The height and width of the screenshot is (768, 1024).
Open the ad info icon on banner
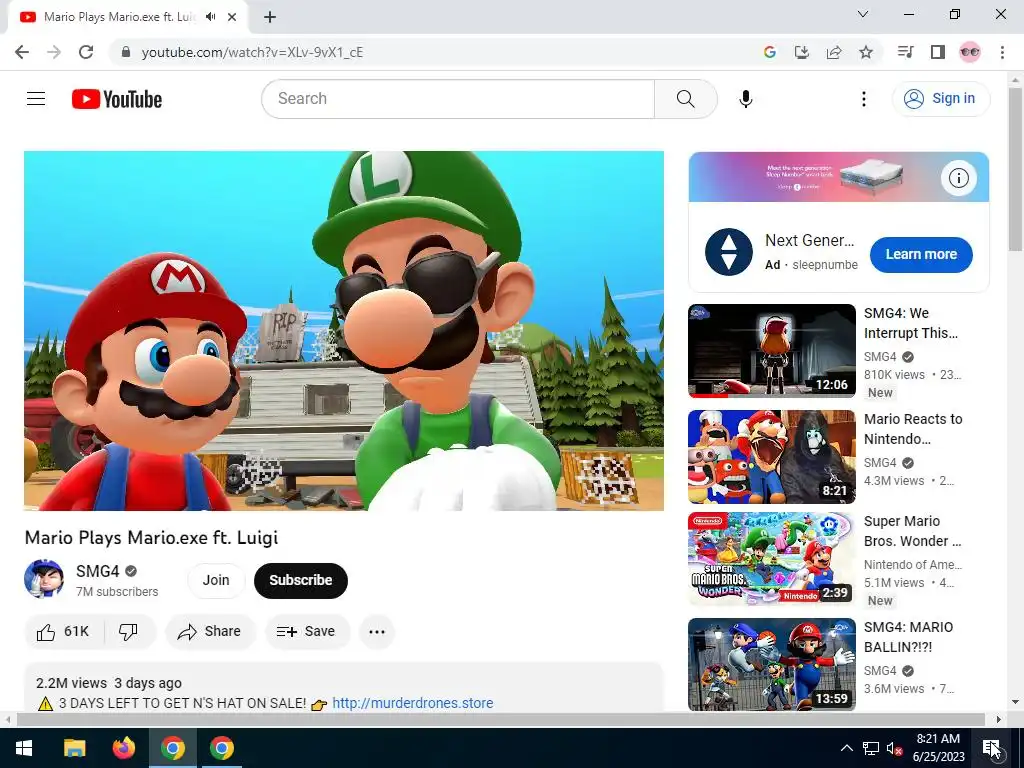(958, 178)
